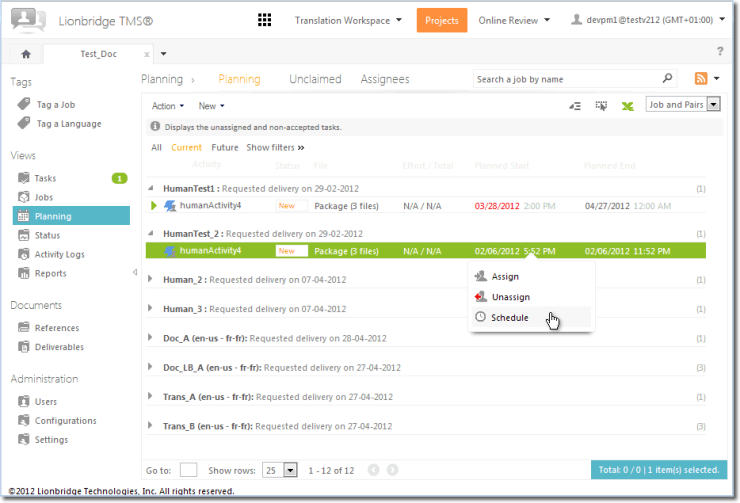The height and width of the screenshot is (503, 740).
Task: Close the Test_Doc tab
Action: coord(147,54)
